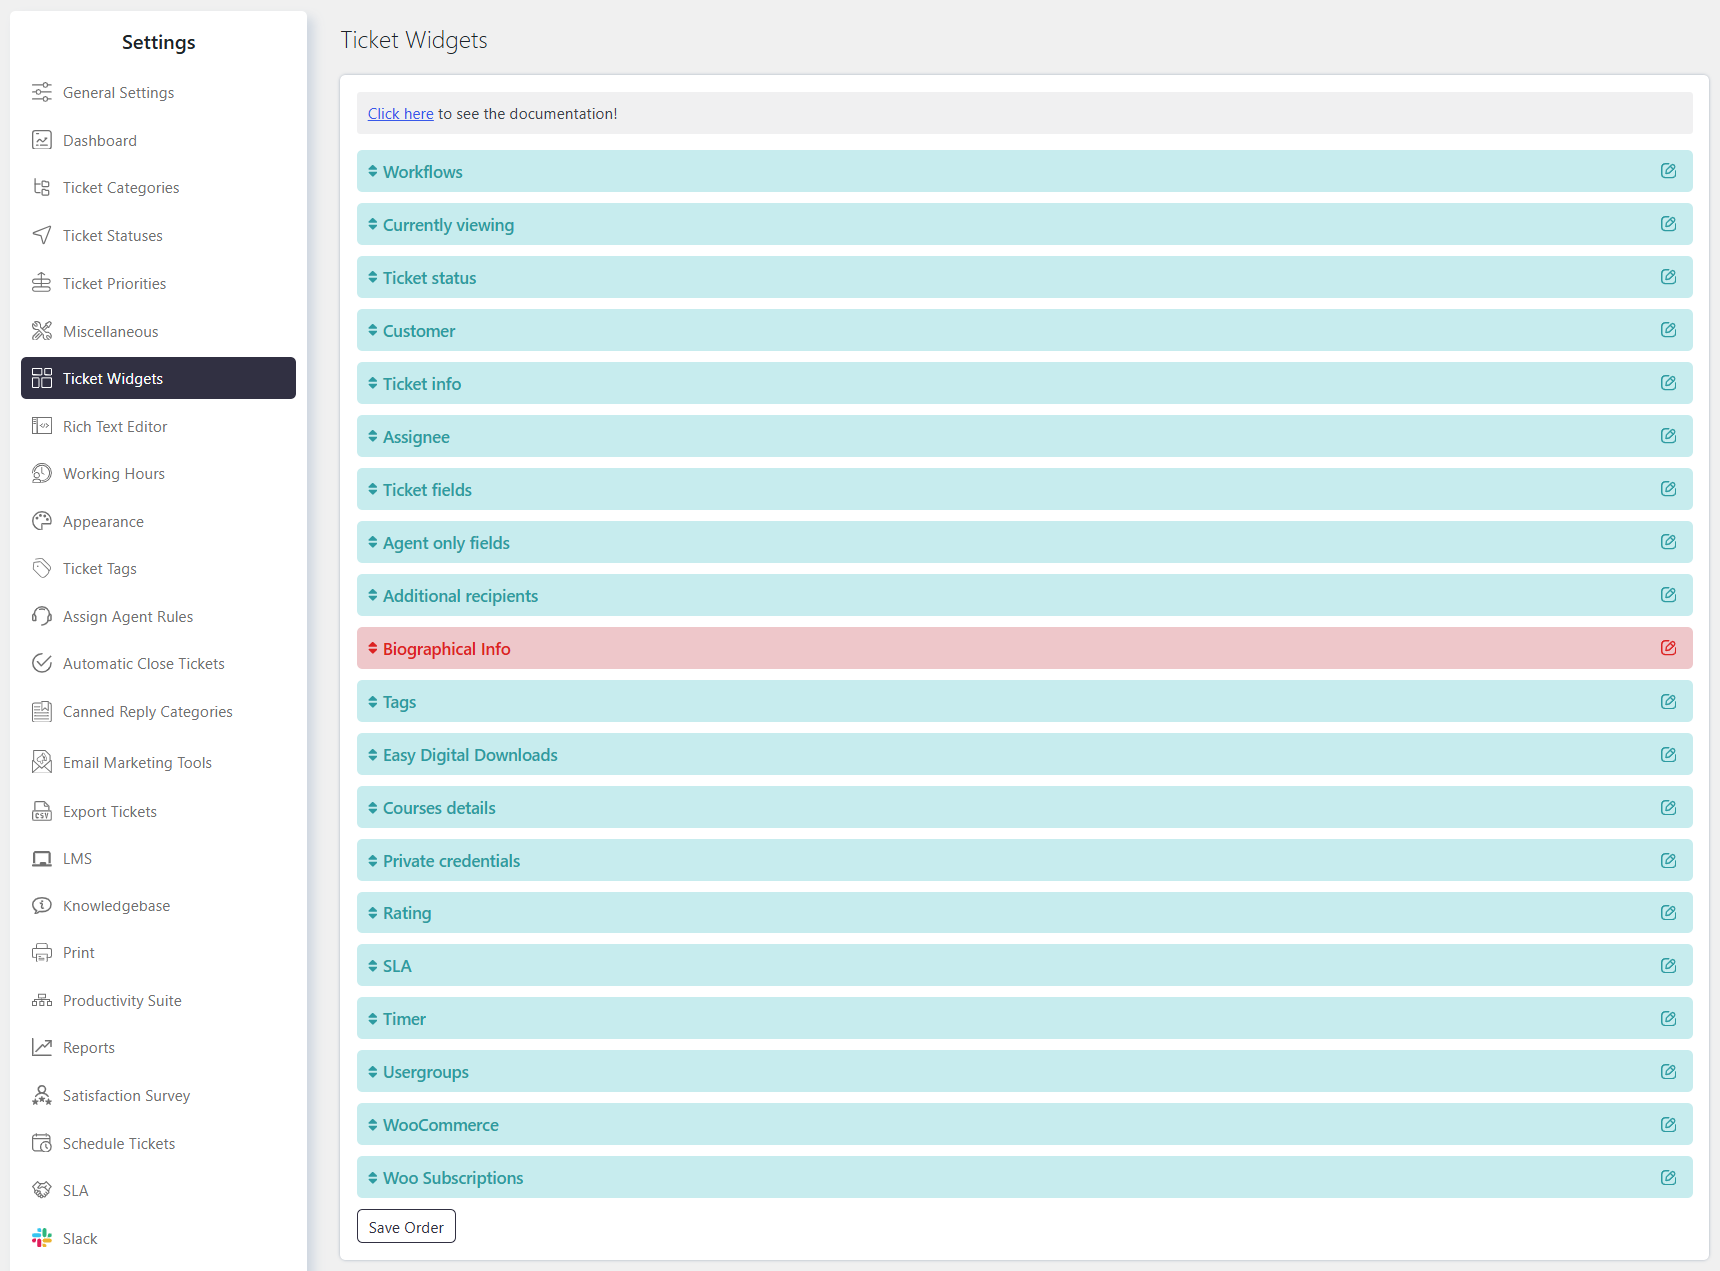Edit the Ticket info widget
The width and height of the screenshot is (1720, 1271).
point(1668,383)
